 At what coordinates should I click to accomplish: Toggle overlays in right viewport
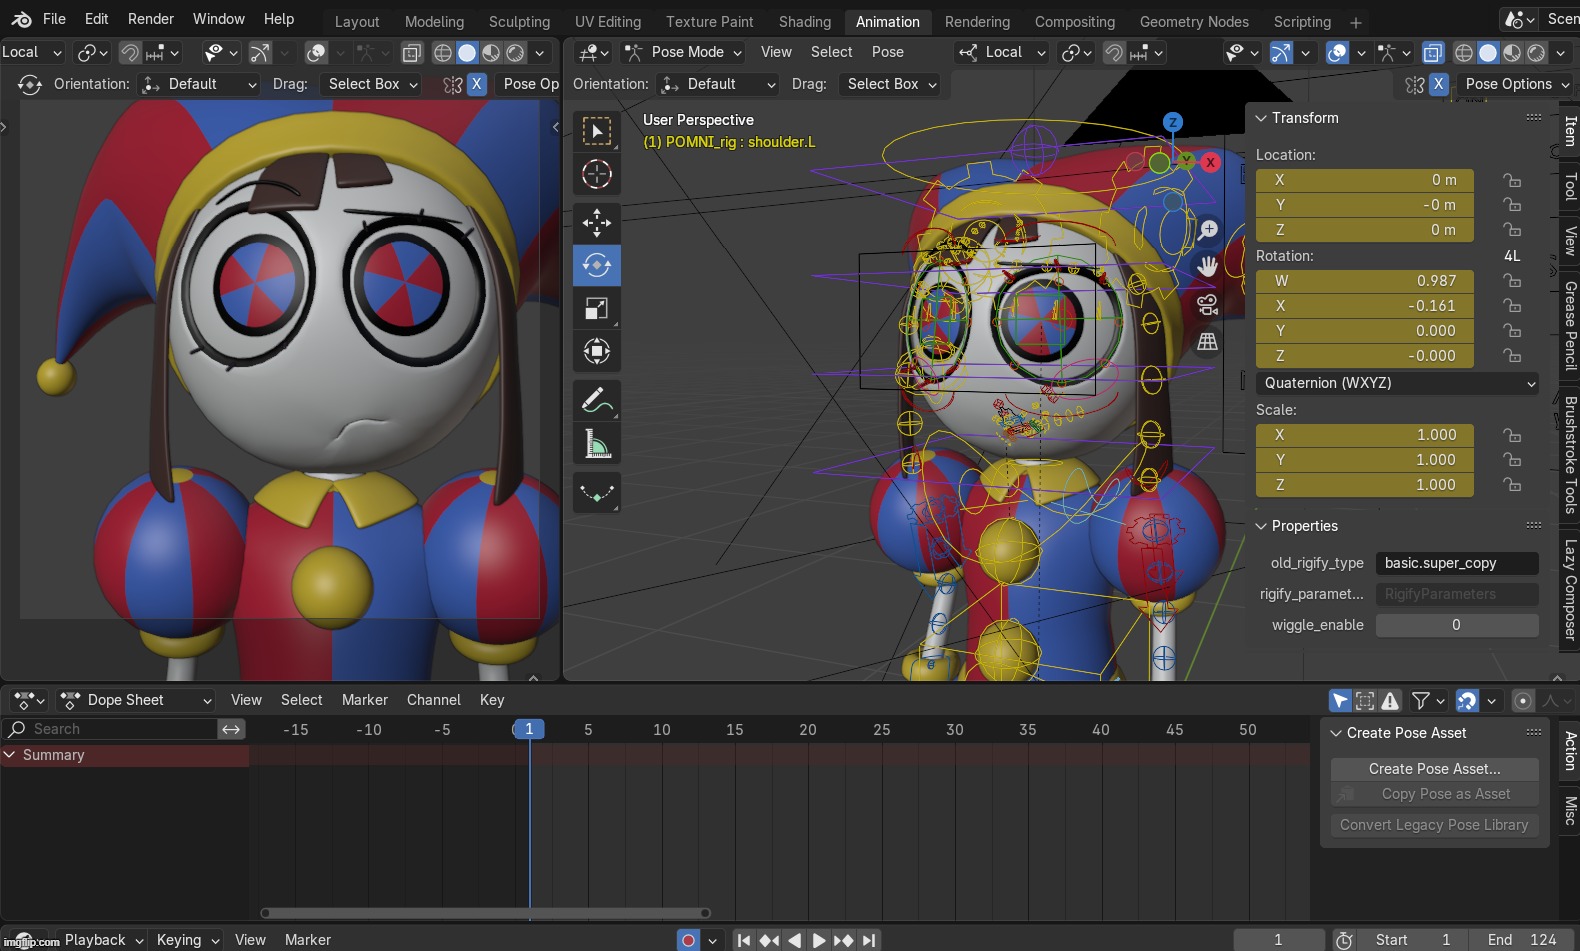pyautogui.click(x=1337, y=52)
